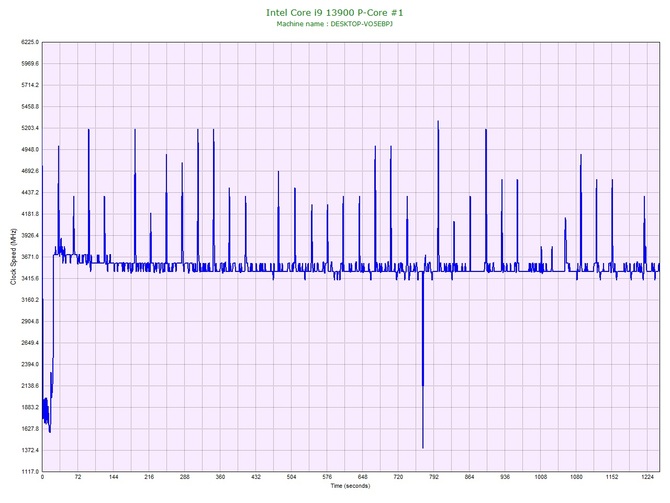The height and width of the screenshot is (503, 670).
Task: Click the 792 seconds x-axis label
Action: (434, 477)
